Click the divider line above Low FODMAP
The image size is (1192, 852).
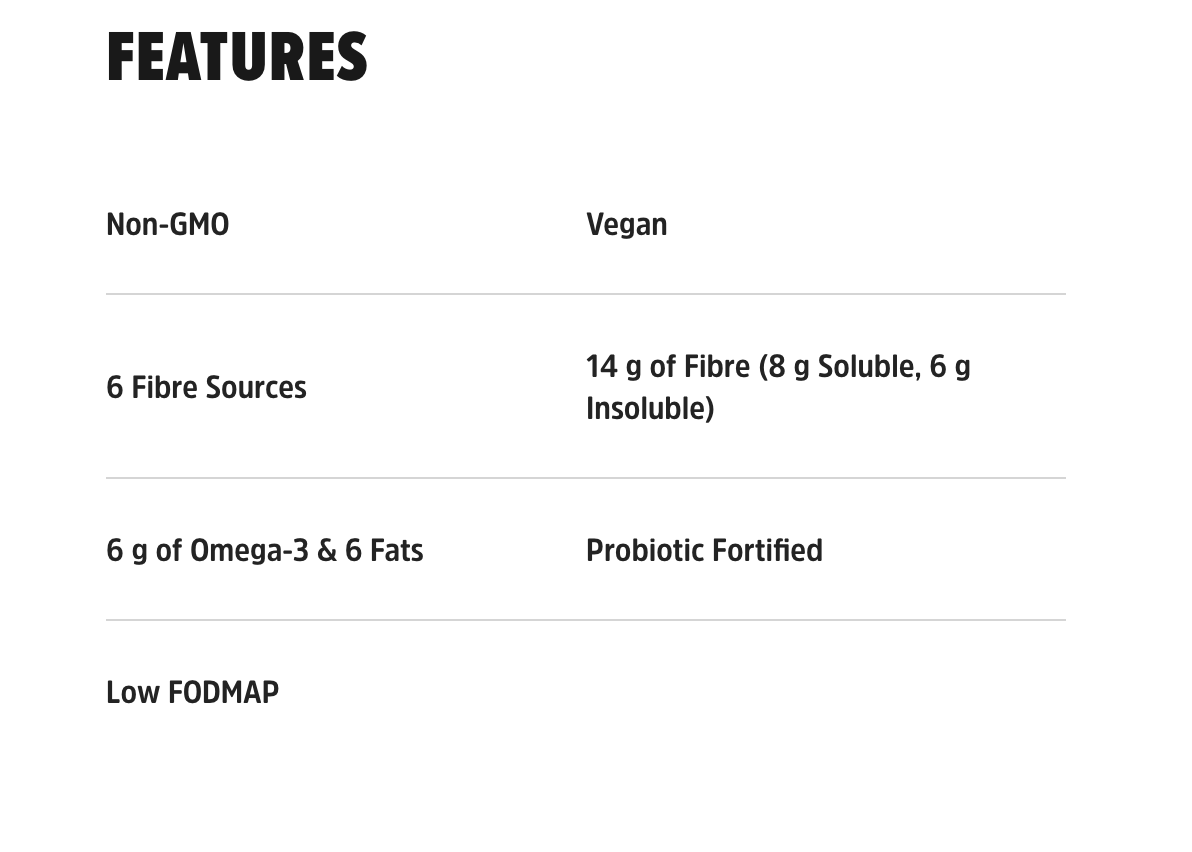pyautogui.click(x=340, y=620)
